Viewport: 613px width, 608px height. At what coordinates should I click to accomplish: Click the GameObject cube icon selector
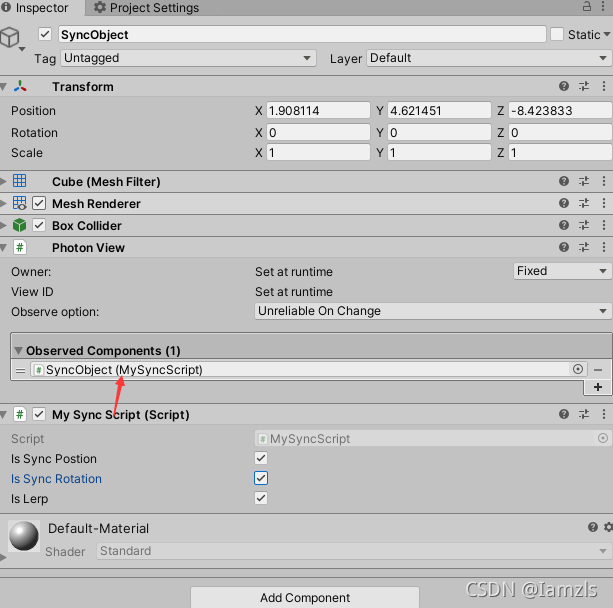(11, 38)
